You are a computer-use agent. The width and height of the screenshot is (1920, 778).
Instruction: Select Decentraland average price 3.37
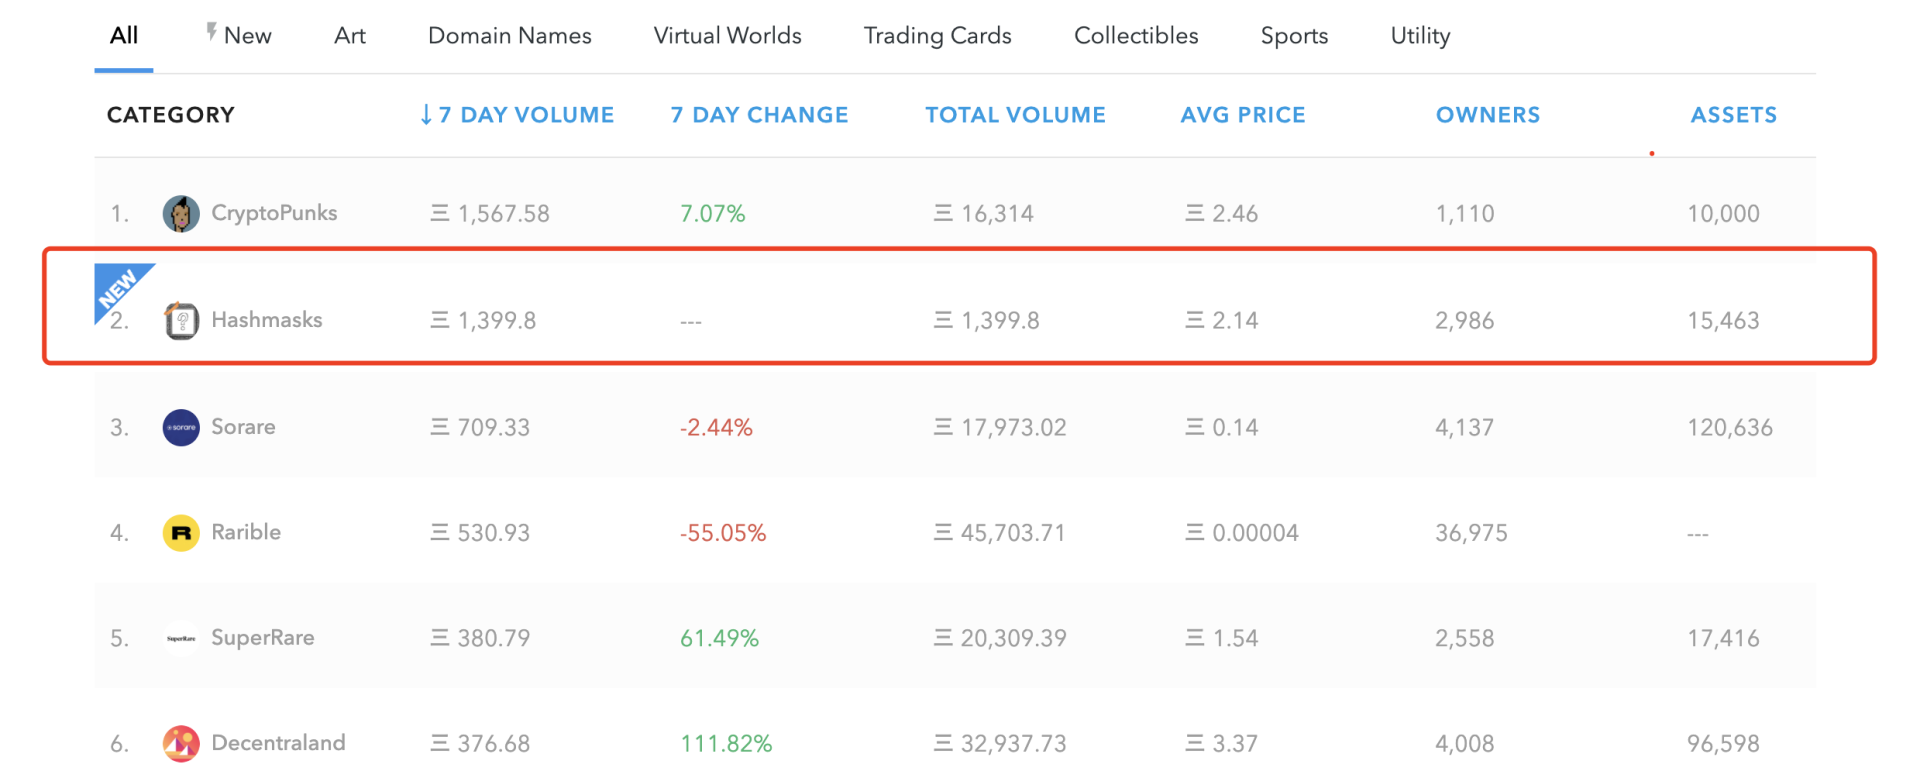(1222, 744)
